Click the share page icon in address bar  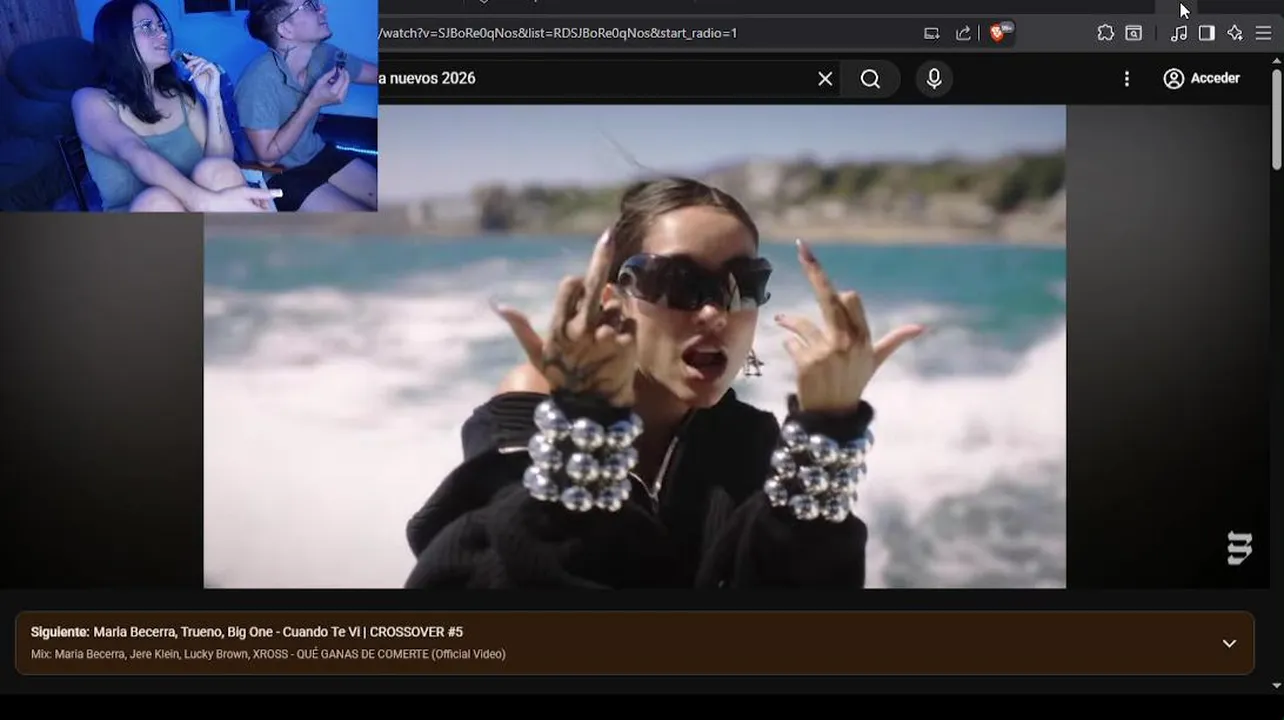[x=963, y=33]
